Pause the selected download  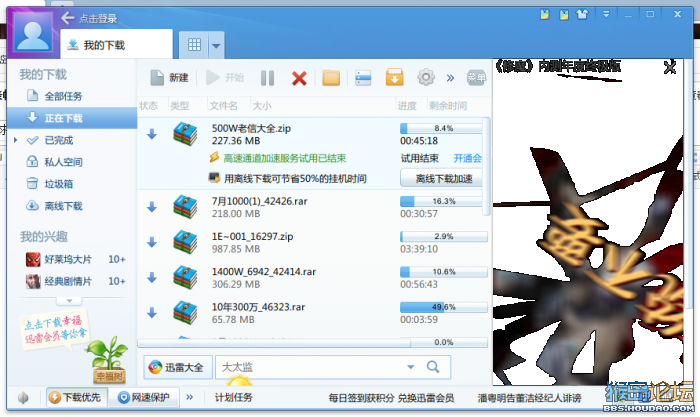267,78
